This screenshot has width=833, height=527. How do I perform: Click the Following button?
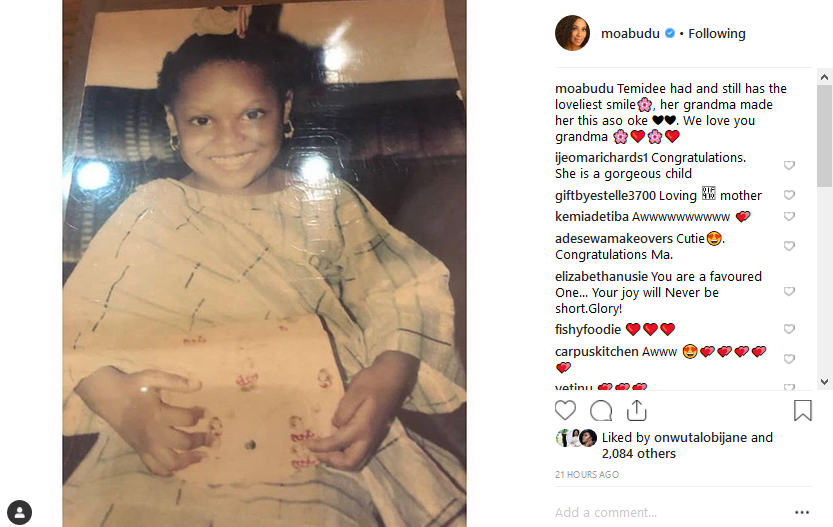click(717, 33)
